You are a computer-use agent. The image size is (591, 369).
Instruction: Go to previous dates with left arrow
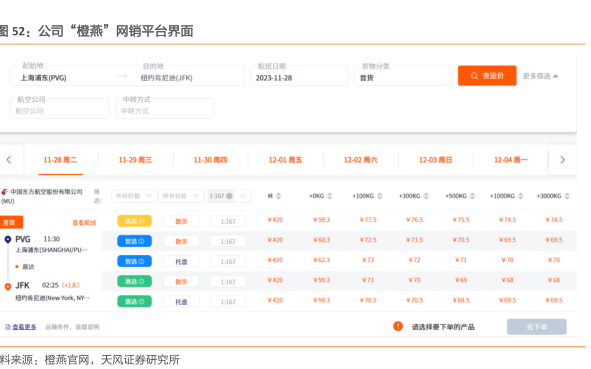[9, 160]
